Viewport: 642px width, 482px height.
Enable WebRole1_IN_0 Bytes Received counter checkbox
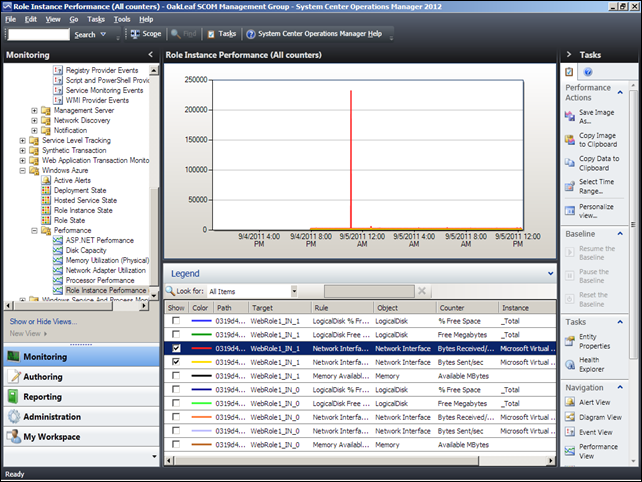point(176,416)
